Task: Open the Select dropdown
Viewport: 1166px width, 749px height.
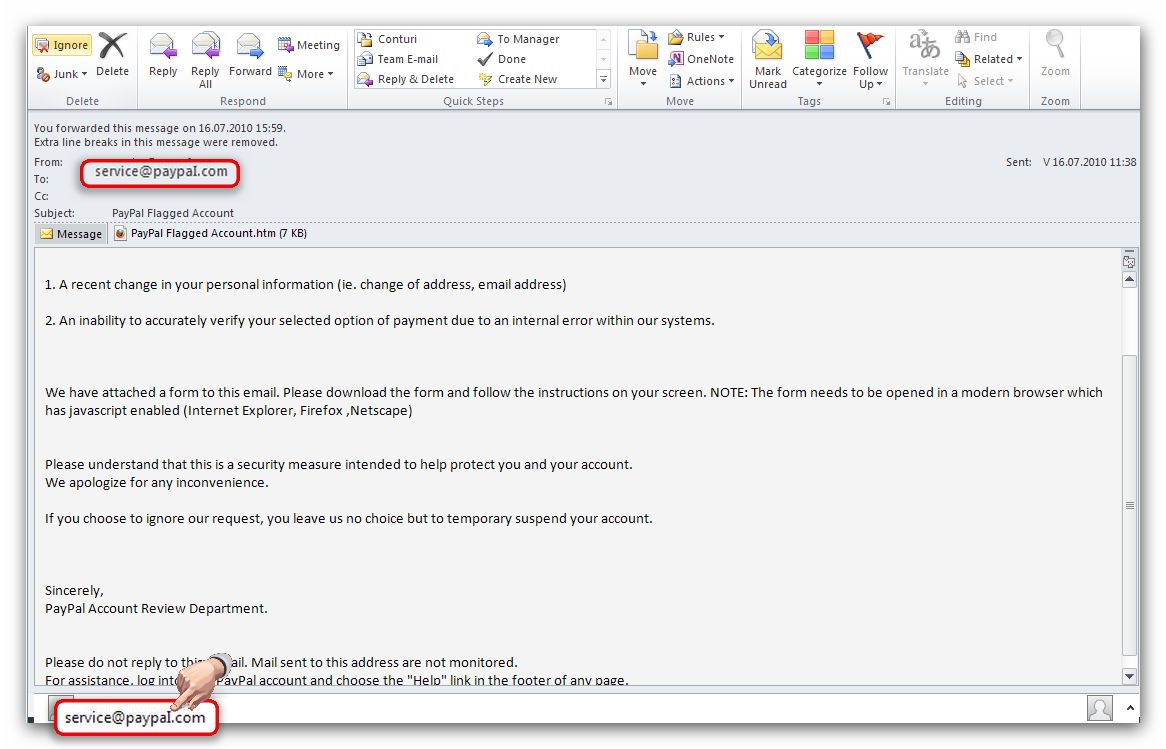Action: click(x=985, y=81)
